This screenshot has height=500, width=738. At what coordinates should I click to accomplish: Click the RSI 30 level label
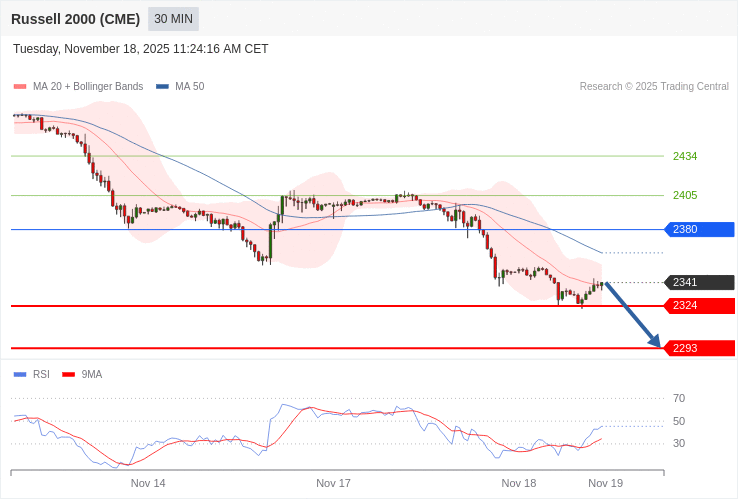coord(679,443)
